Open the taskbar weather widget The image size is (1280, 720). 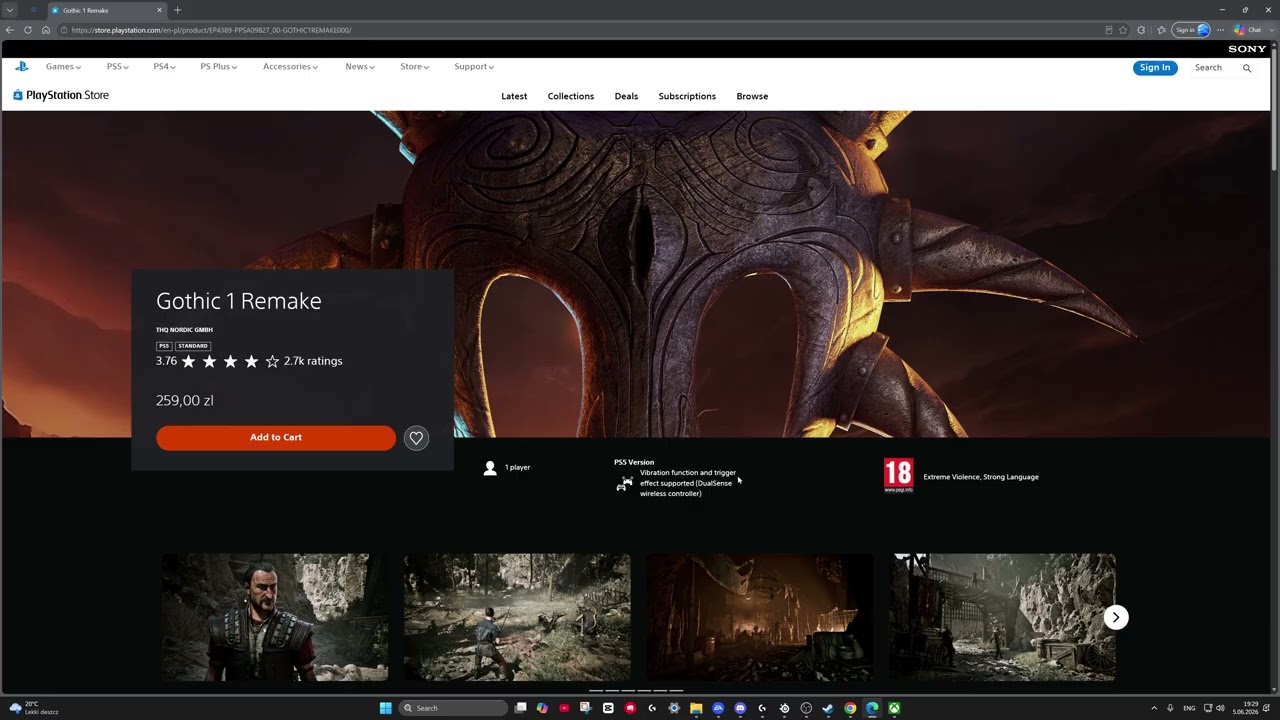(33, 708)
